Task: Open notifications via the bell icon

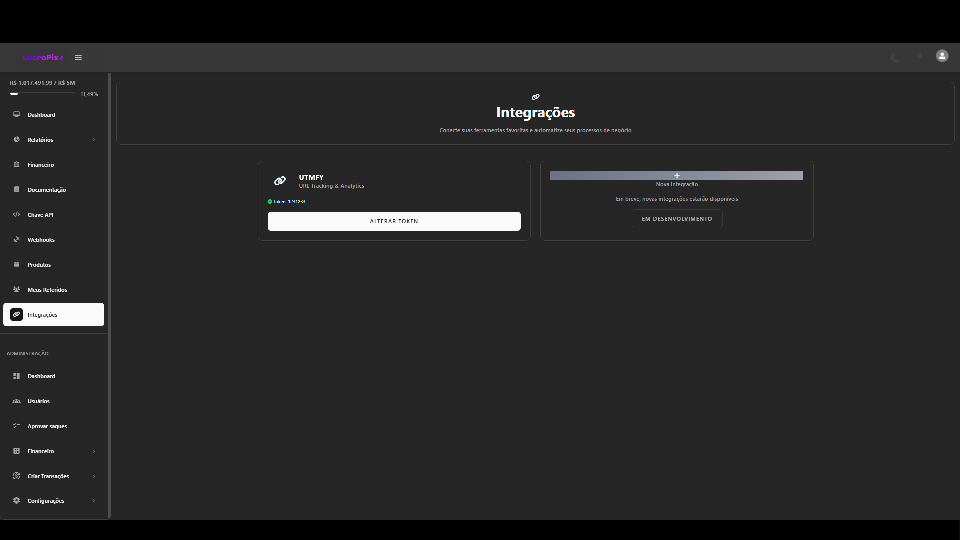Action: [919, 57]
